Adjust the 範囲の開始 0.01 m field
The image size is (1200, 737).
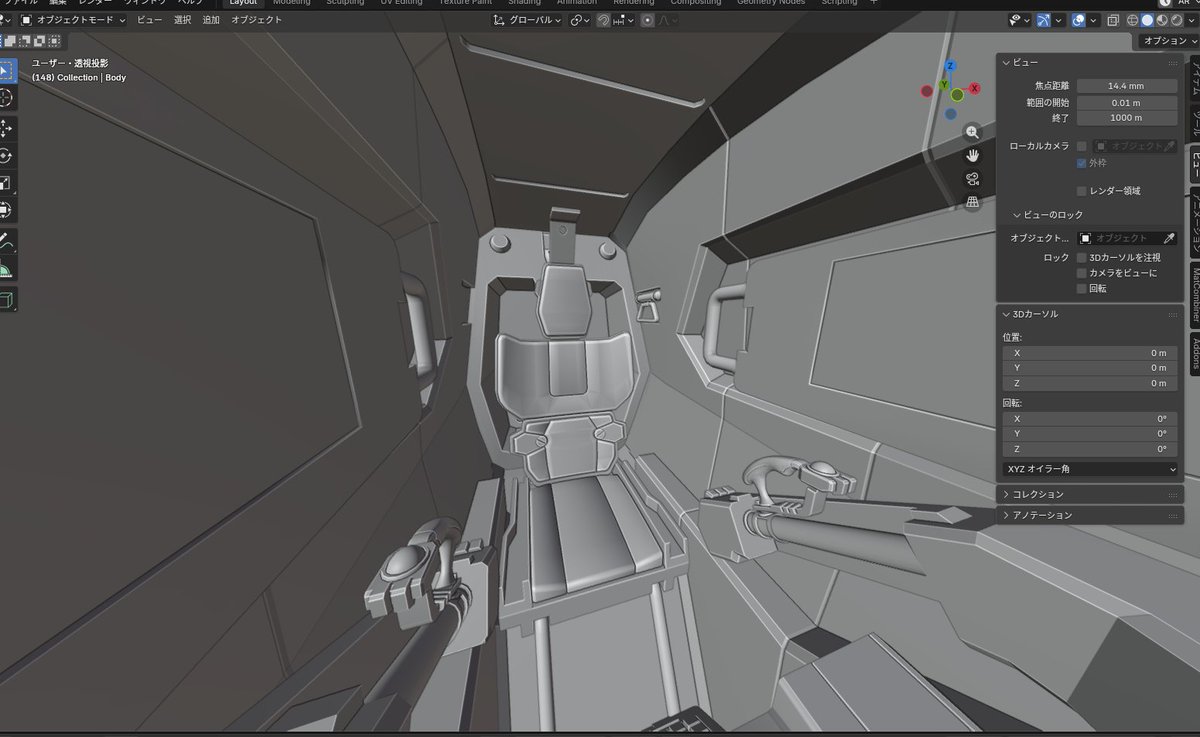(1126, 102)
